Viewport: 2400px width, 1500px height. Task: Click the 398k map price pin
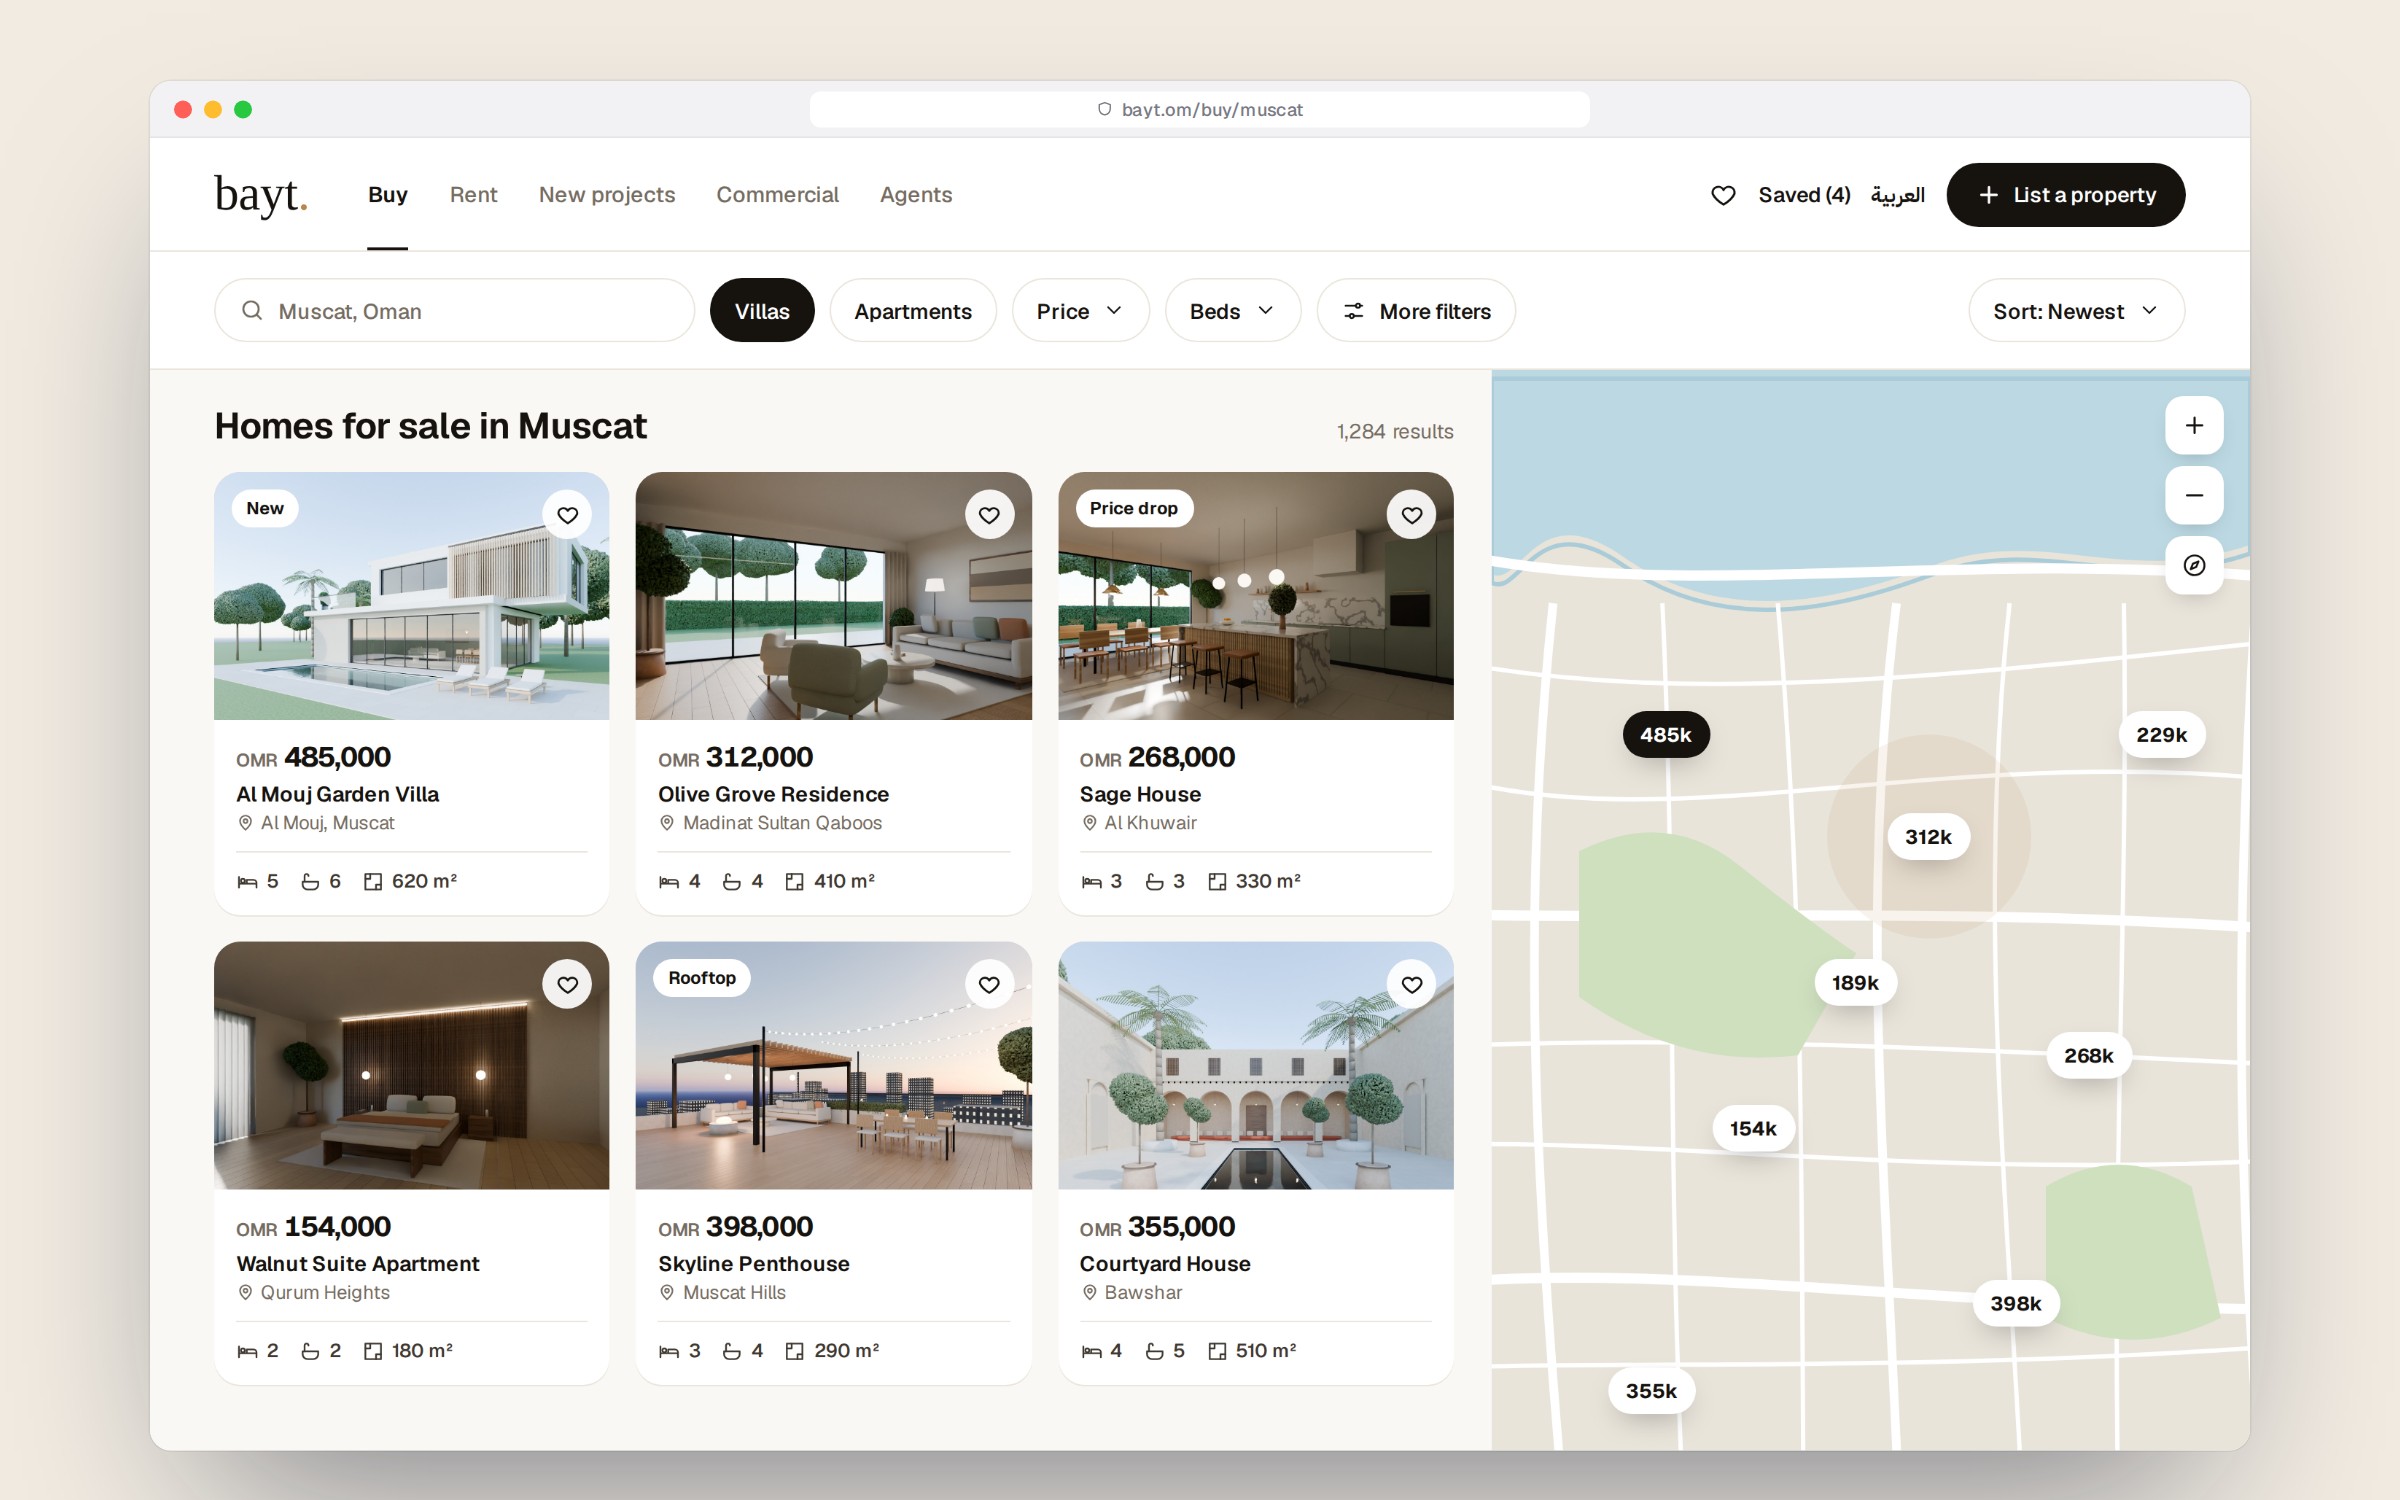click(2015, 1304)
